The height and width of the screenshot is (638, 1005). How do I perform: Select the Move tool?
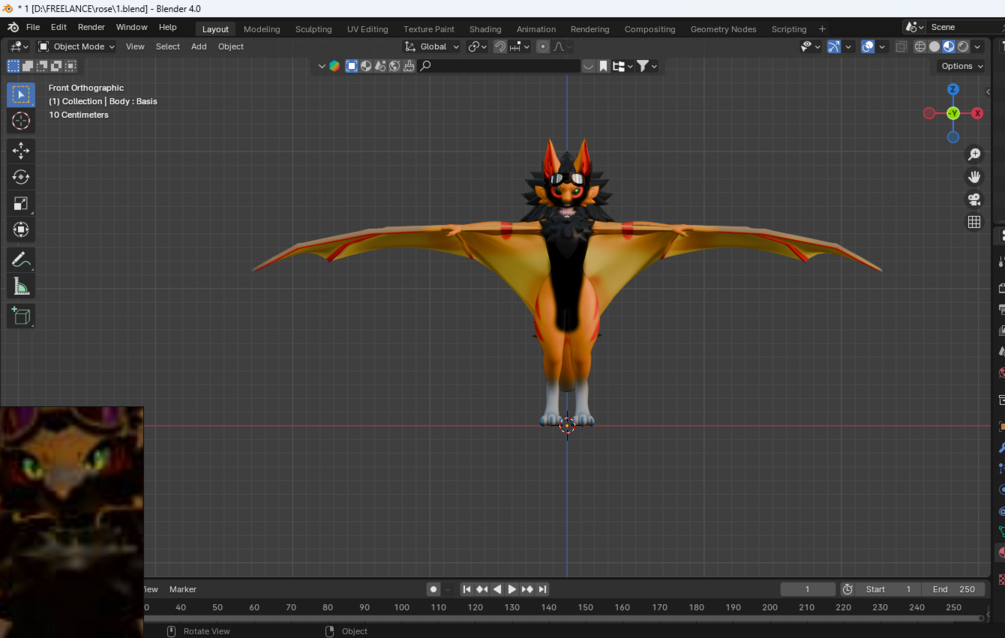[x=20, y=148]
